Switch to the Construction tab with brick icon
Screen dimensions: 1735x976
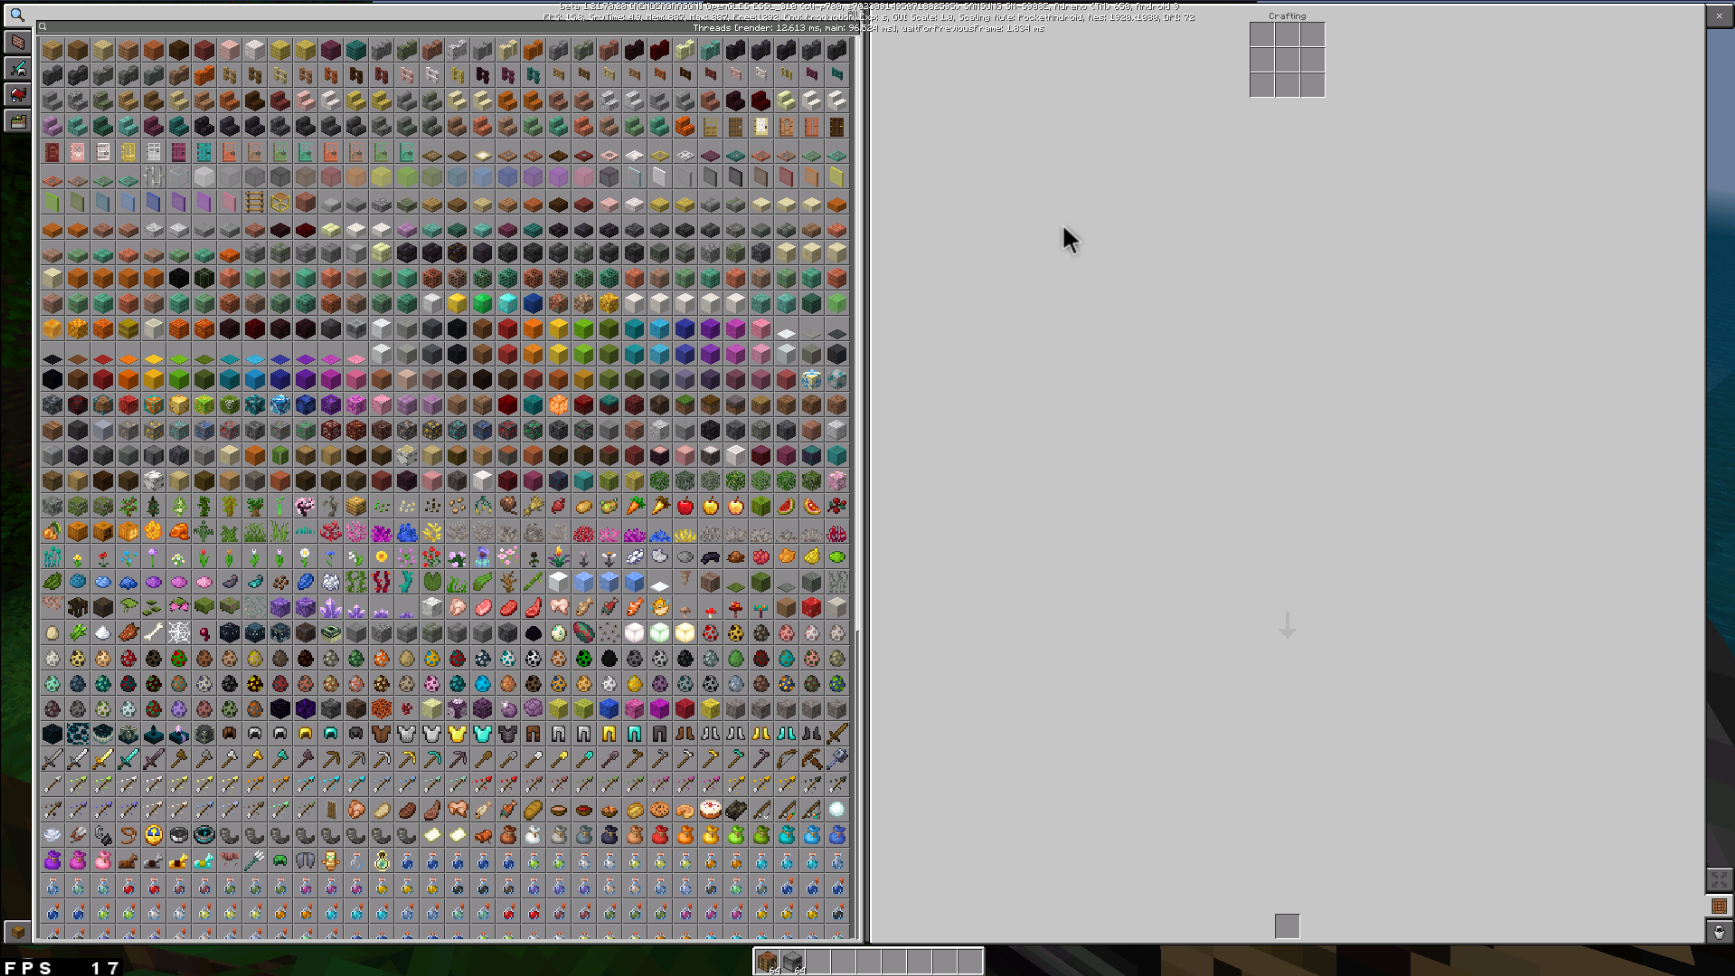17,42
